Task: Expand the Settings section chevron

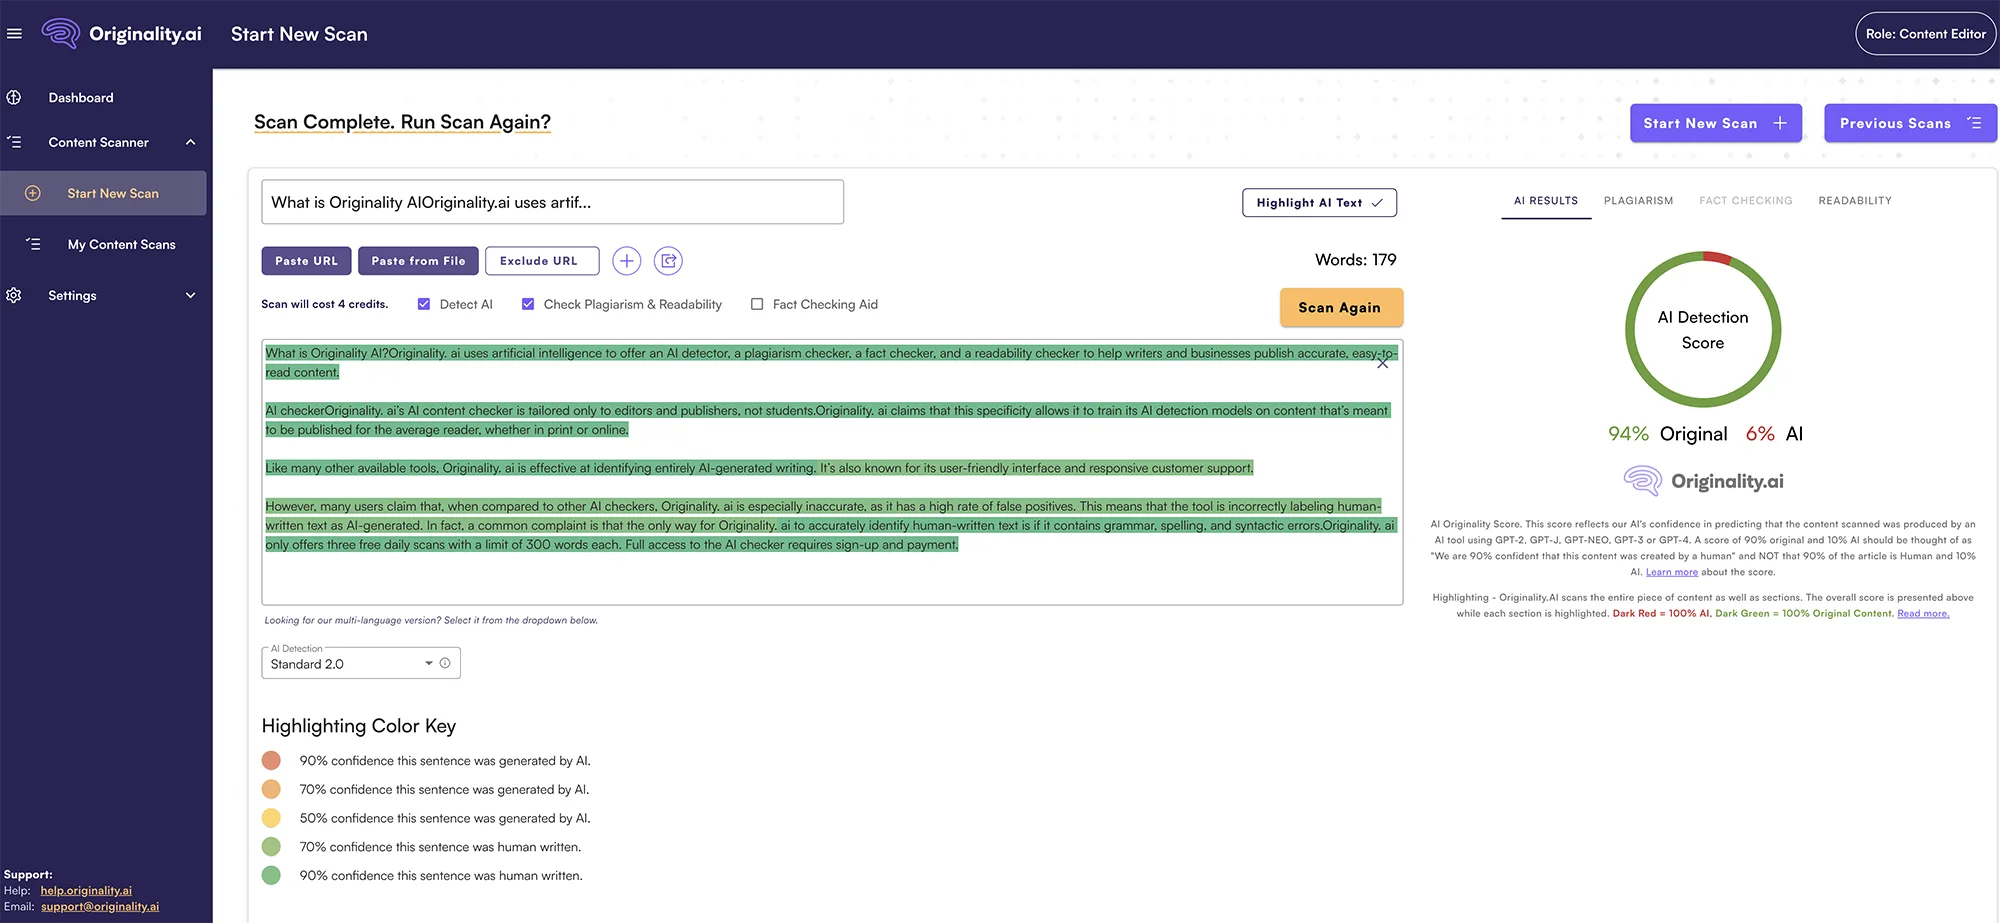Action: 190,295
